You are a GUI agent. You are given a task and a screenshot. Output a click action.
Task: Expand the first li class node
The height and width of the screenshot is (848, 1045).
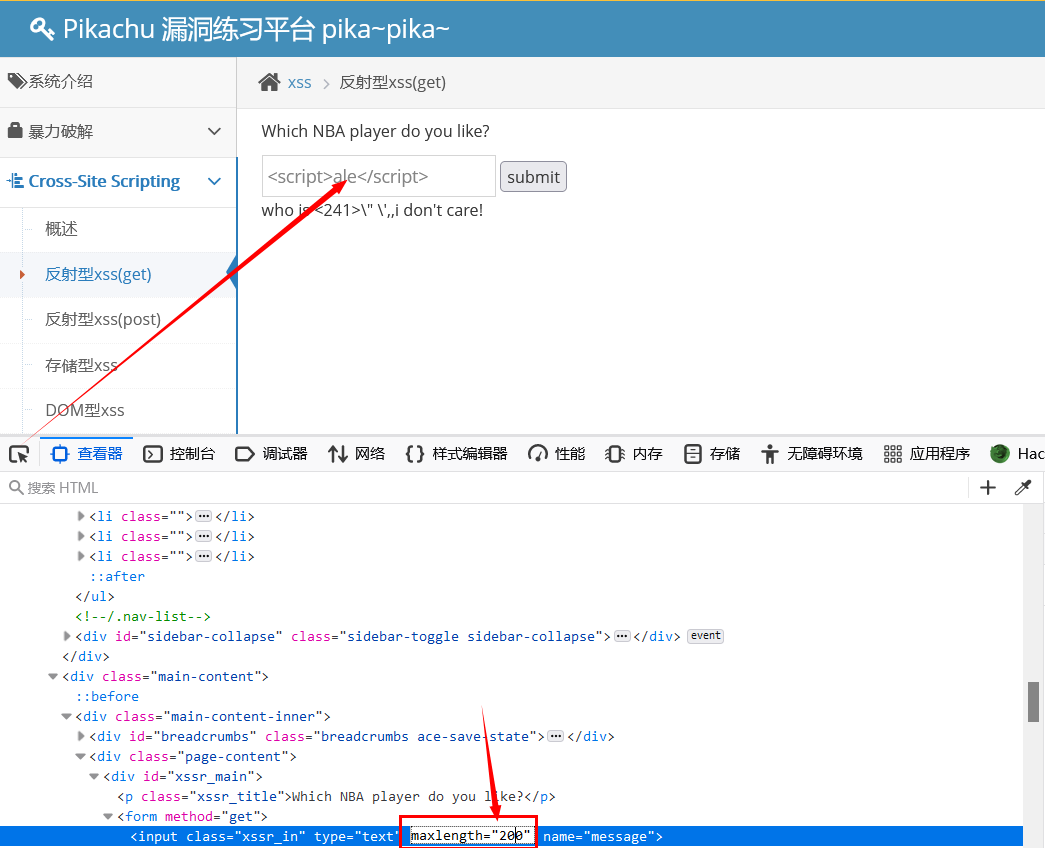[81, 516]
